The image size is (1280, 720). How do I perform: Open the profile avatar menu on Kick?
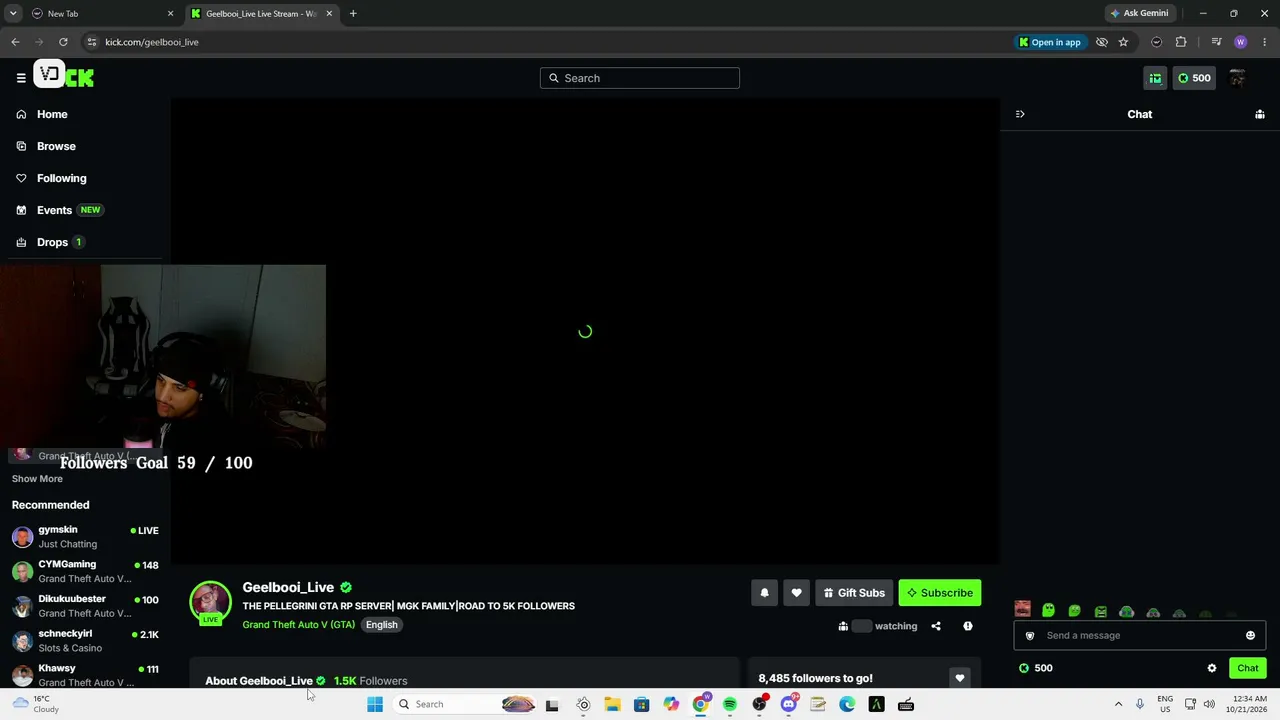(1237, 78)
